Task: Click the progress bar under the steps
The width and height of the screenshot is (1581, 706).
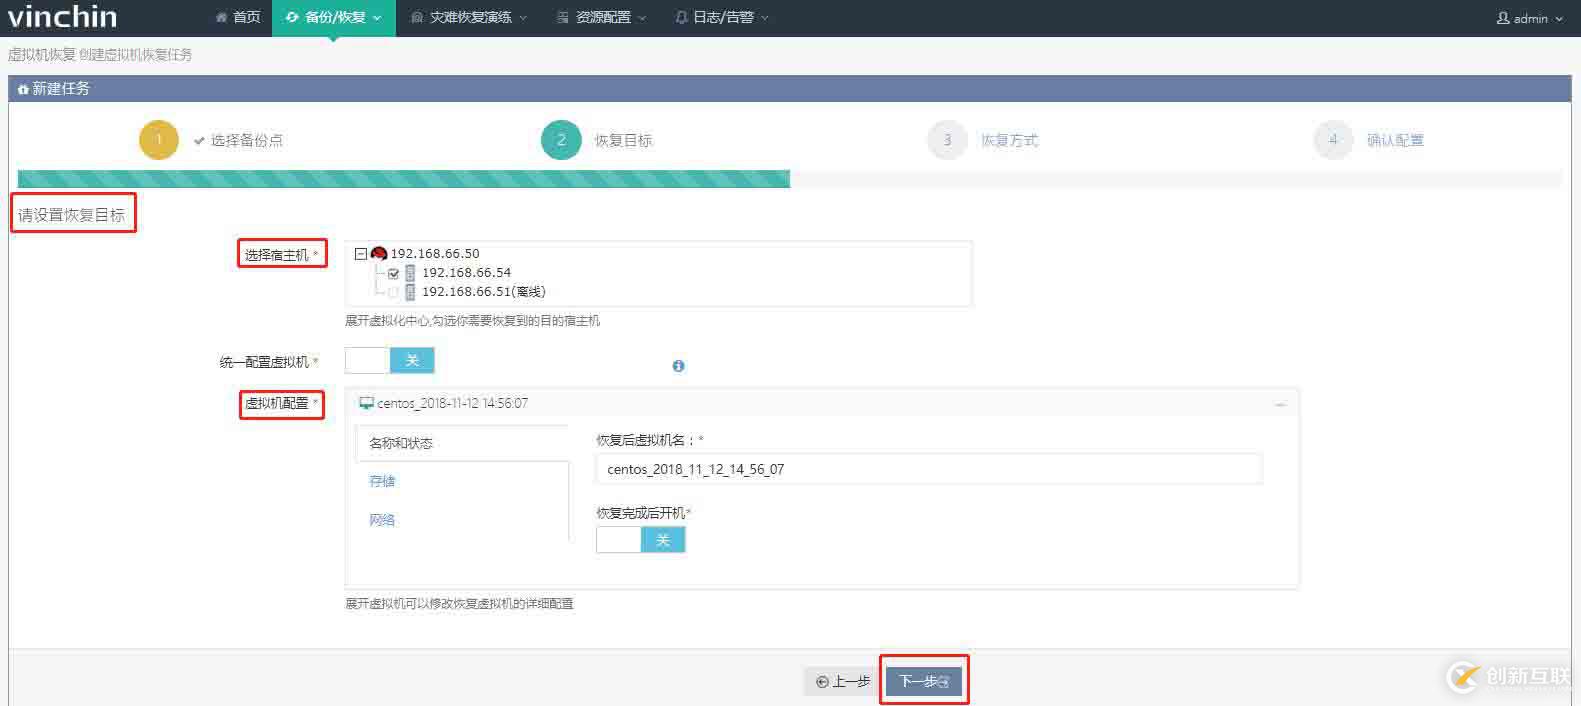Action: pos(790,179)
